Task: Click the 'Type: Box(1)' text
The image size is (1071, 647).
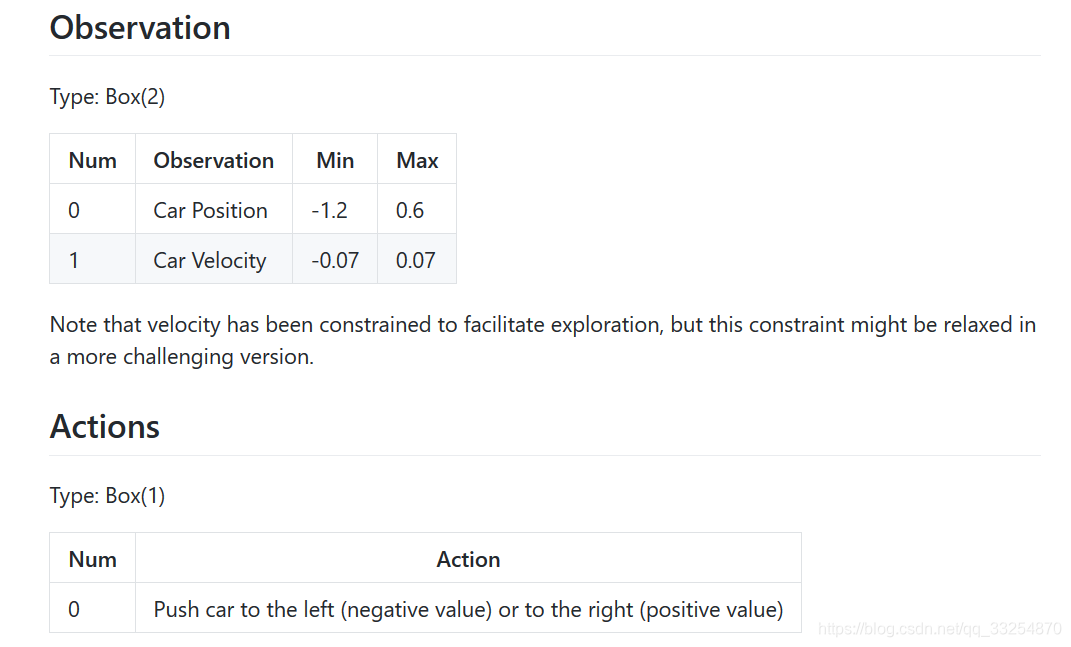Action: coord(107,496)
